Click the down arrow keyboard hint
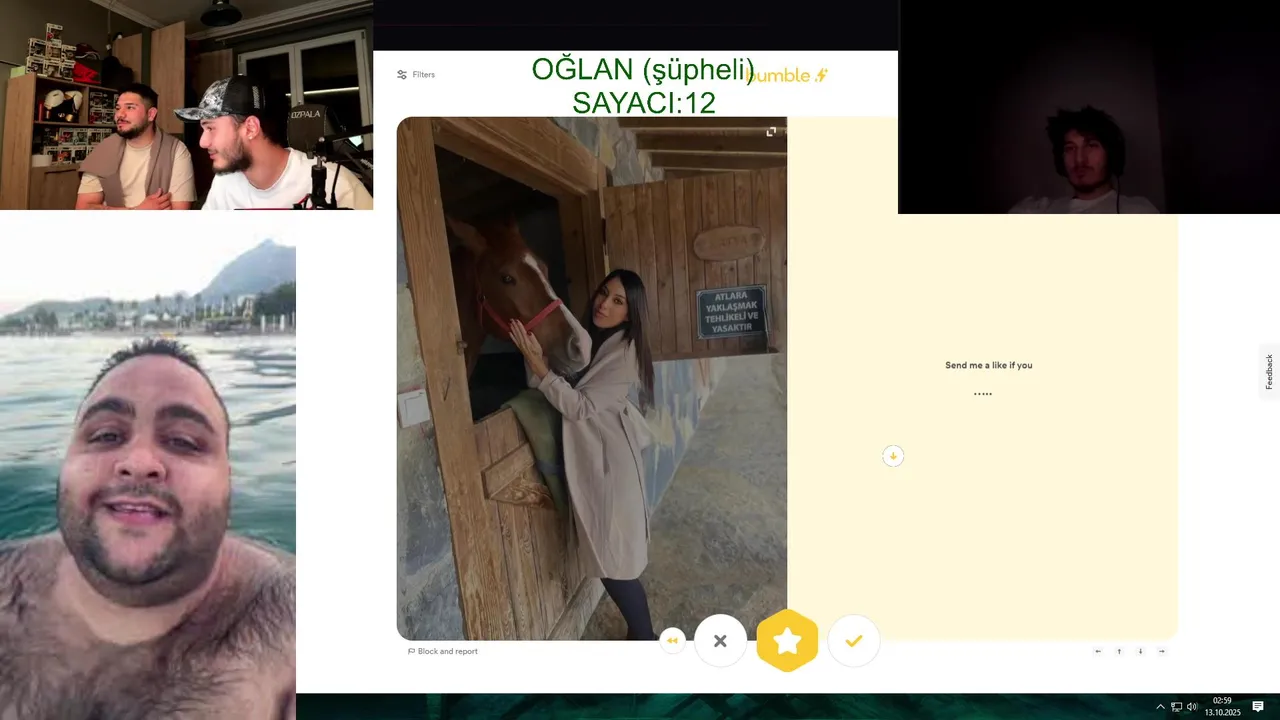The width and height of the screenshot is (1280, 720). [x=1140, y=651]
